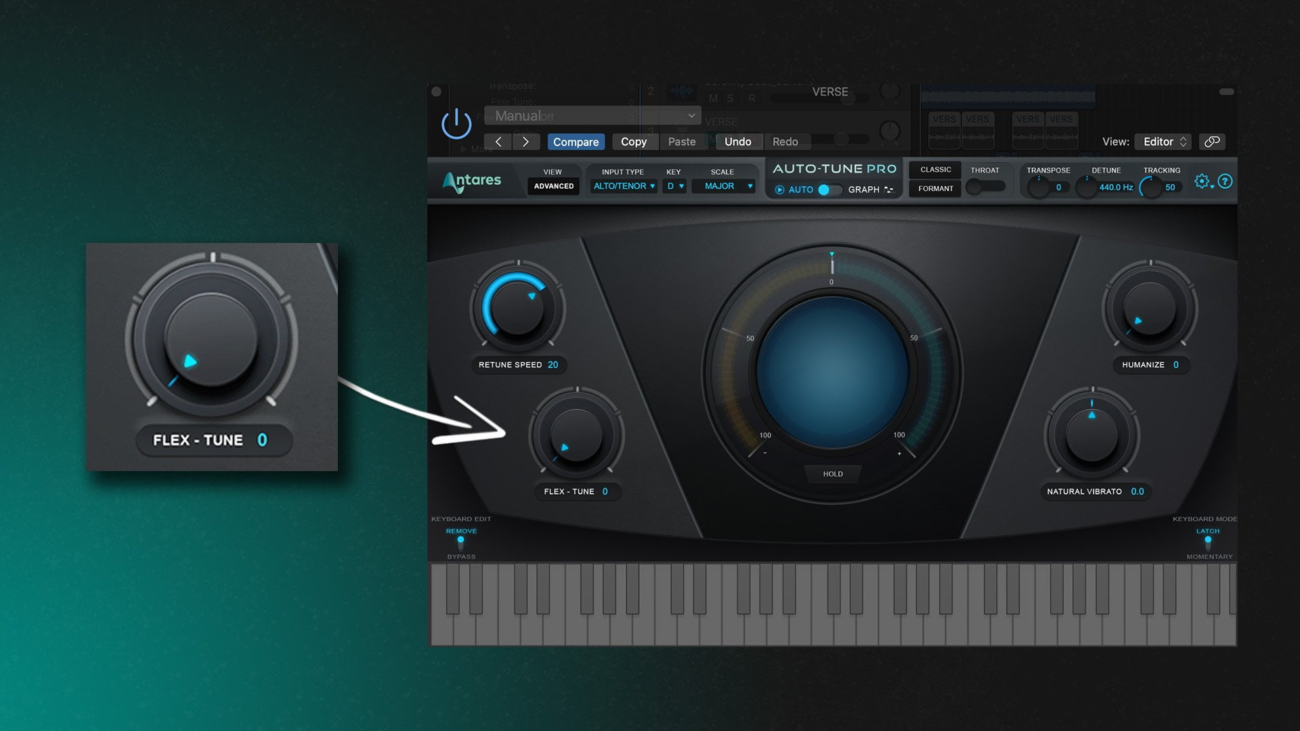Image resolution: width=1300 pixels, height=731 pixels.
Task: Click the link chain icon
Action: coord(1211,142)
